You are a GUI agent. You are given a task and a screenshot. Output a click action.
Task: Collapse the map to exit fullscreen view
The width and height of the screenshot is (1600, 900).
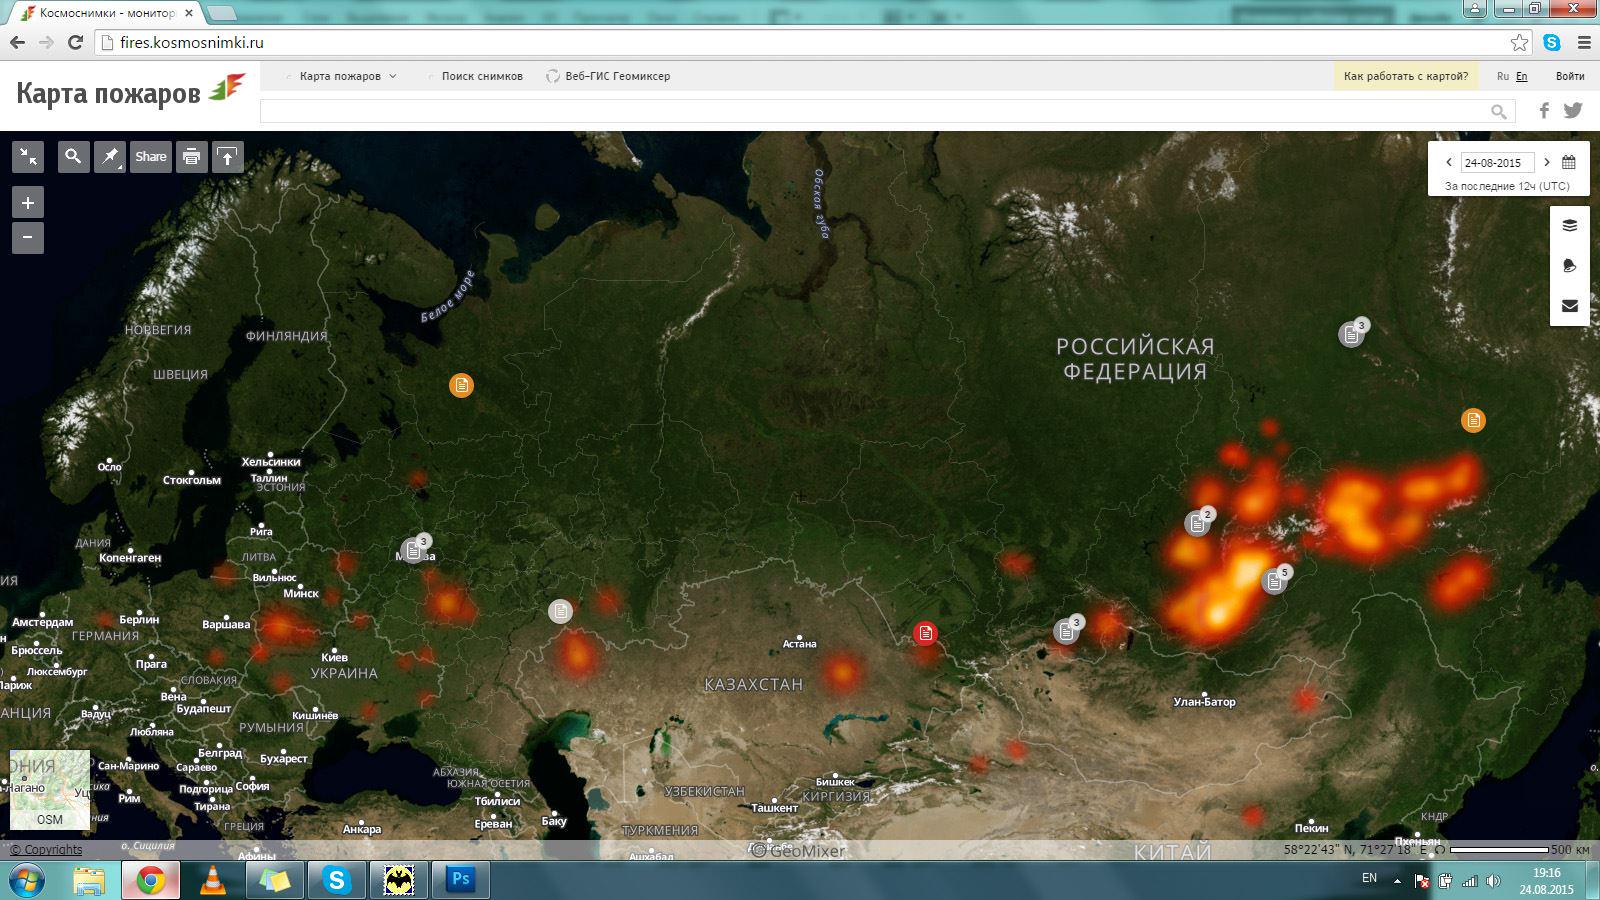coord(28,157)
